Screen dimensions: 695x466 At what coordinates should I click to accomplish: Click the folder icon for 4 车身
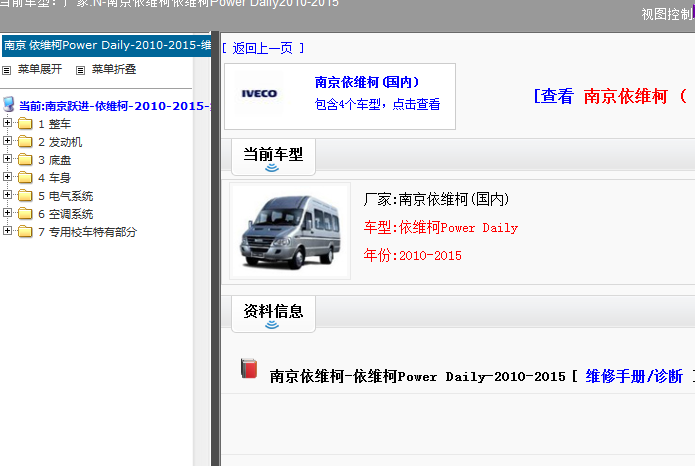coord(25,178)
